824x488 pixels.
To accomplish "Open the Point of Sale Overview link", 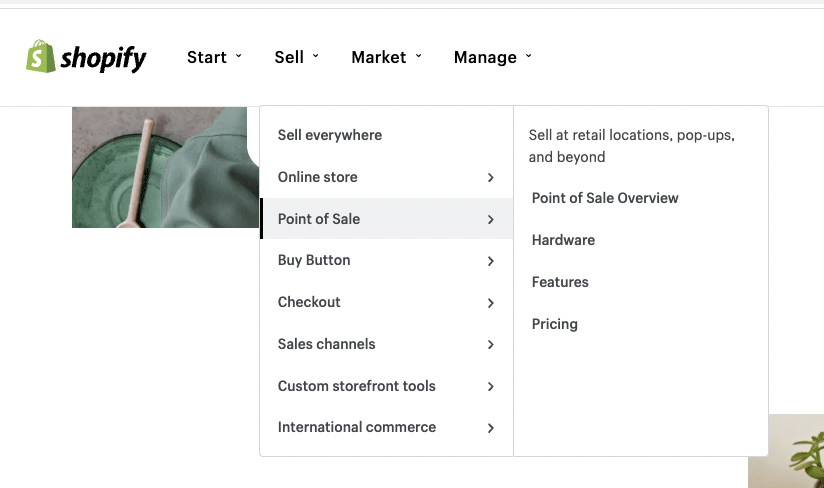I will point(605,198).
